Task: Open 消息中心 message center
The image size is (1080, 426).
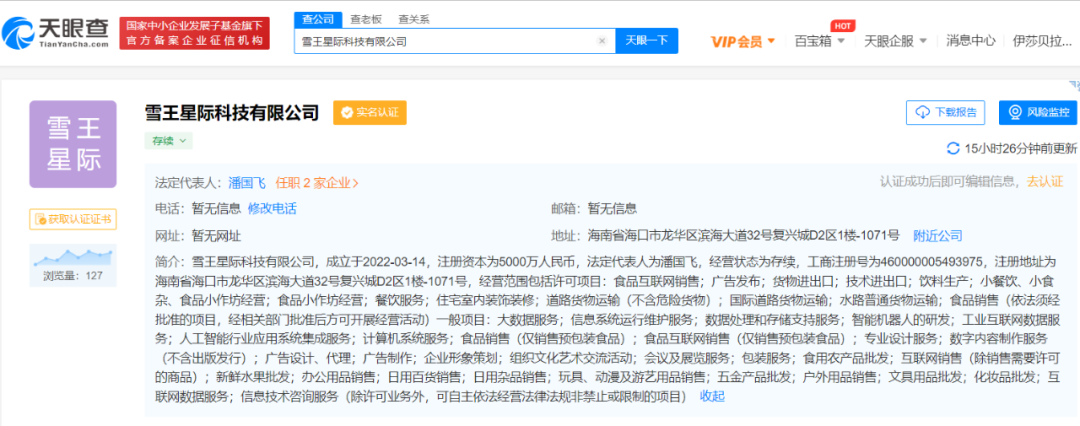Action: 970,41
